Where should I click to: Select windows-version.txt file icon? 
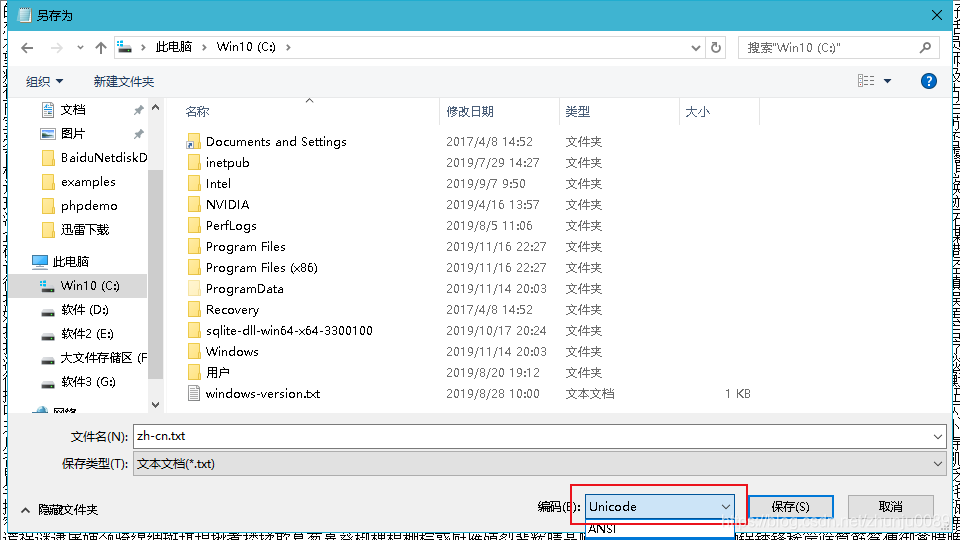coord(193,394)
